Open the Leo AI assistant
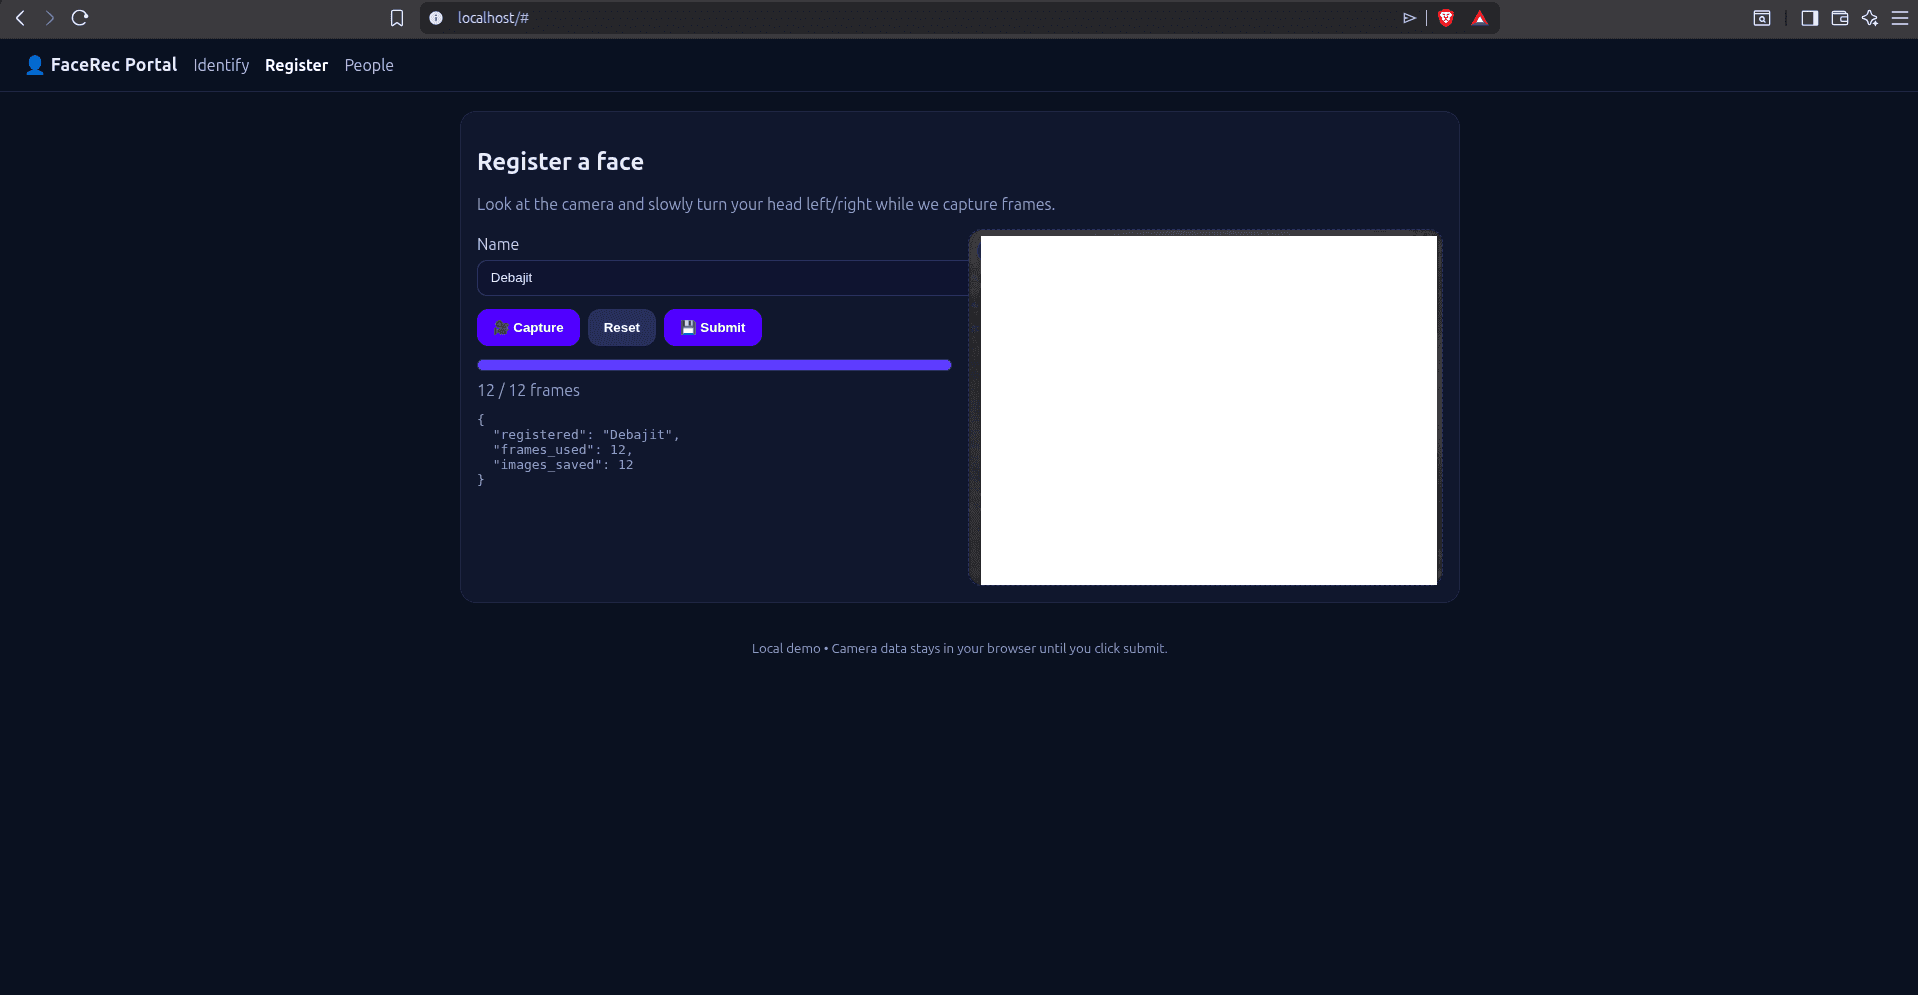The height and width of the screenshot is (995, 1918). pyautogui.click(x=1869, y=17)
